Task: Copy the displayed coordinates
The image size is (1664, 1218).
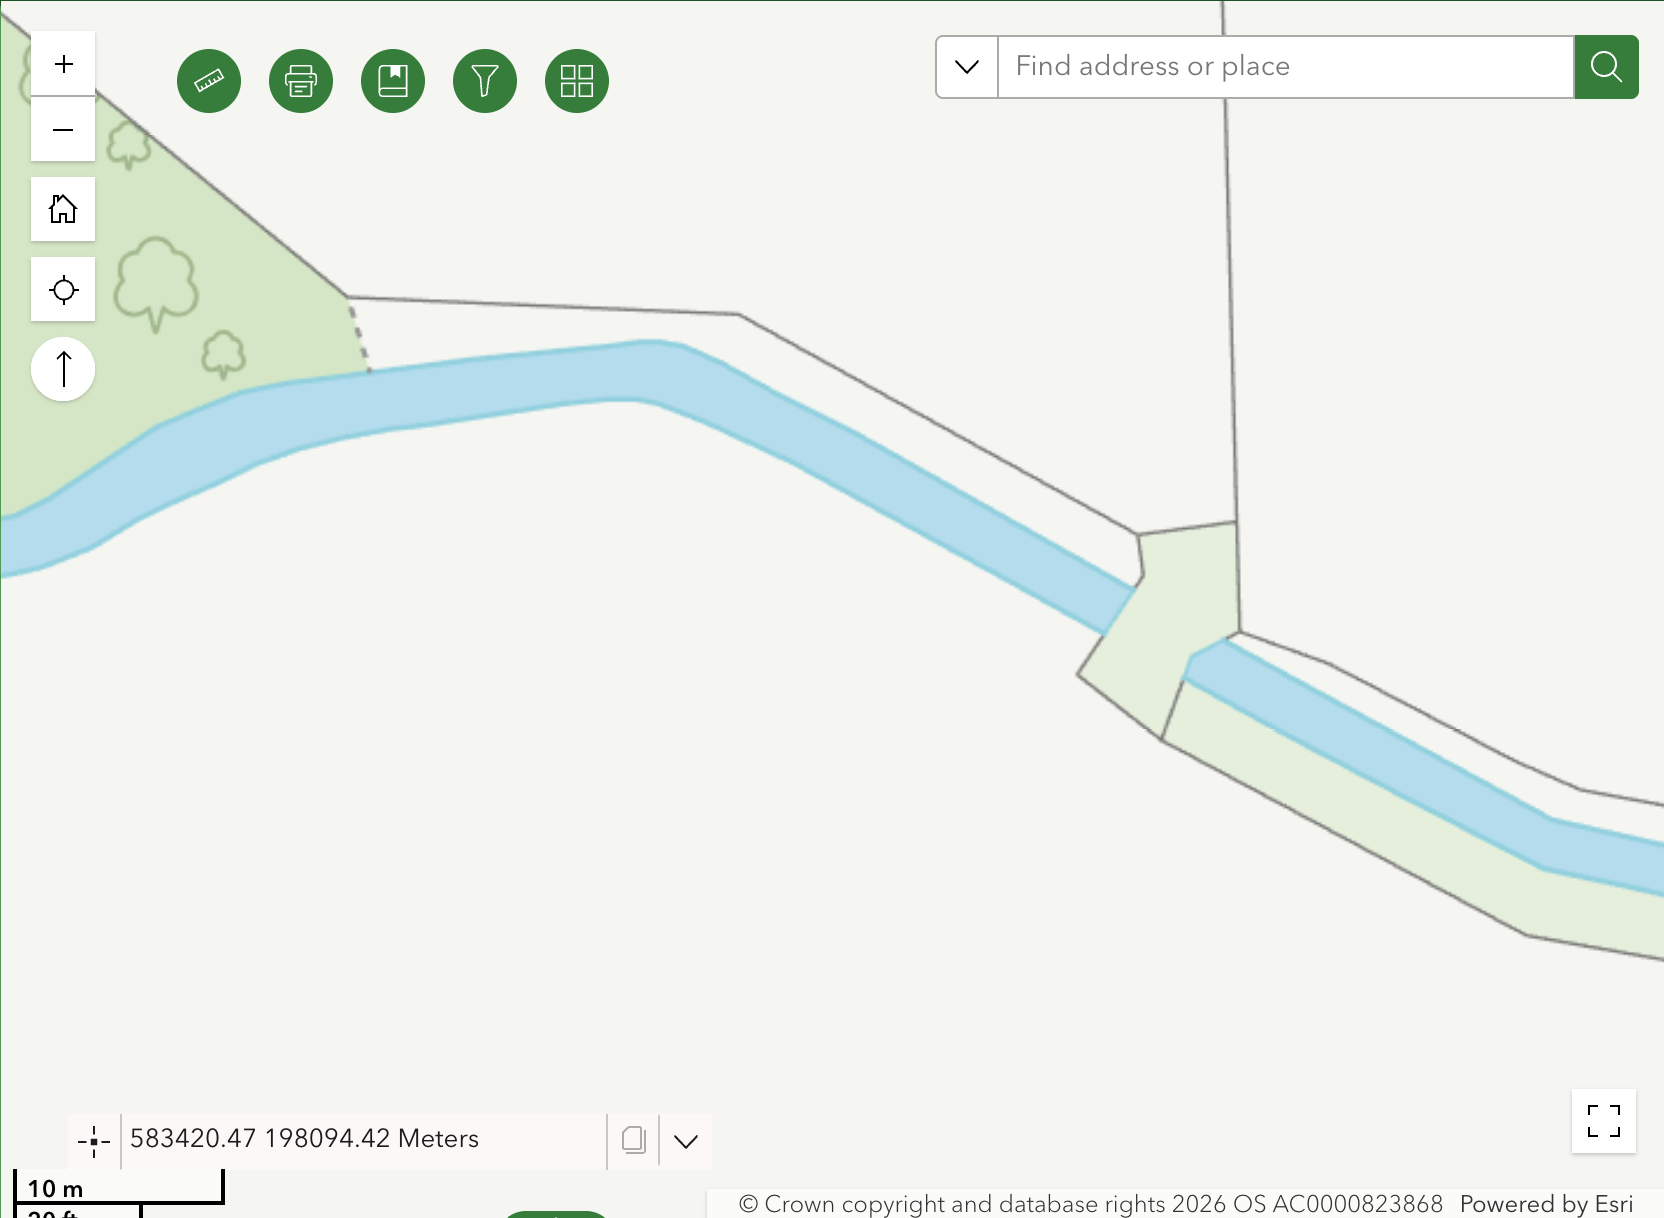Action: click(633, 1141)
